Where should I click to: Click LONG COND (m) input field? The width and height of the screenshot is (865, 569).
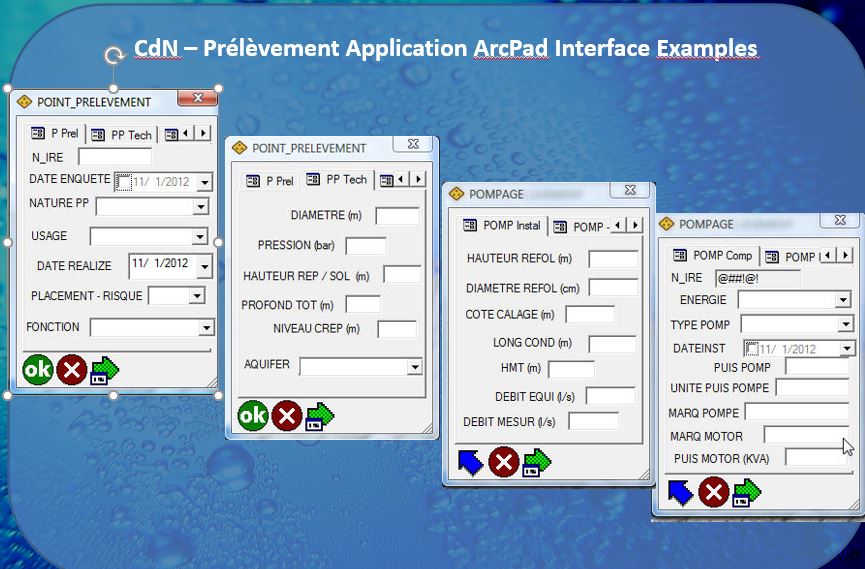point(612,344)
